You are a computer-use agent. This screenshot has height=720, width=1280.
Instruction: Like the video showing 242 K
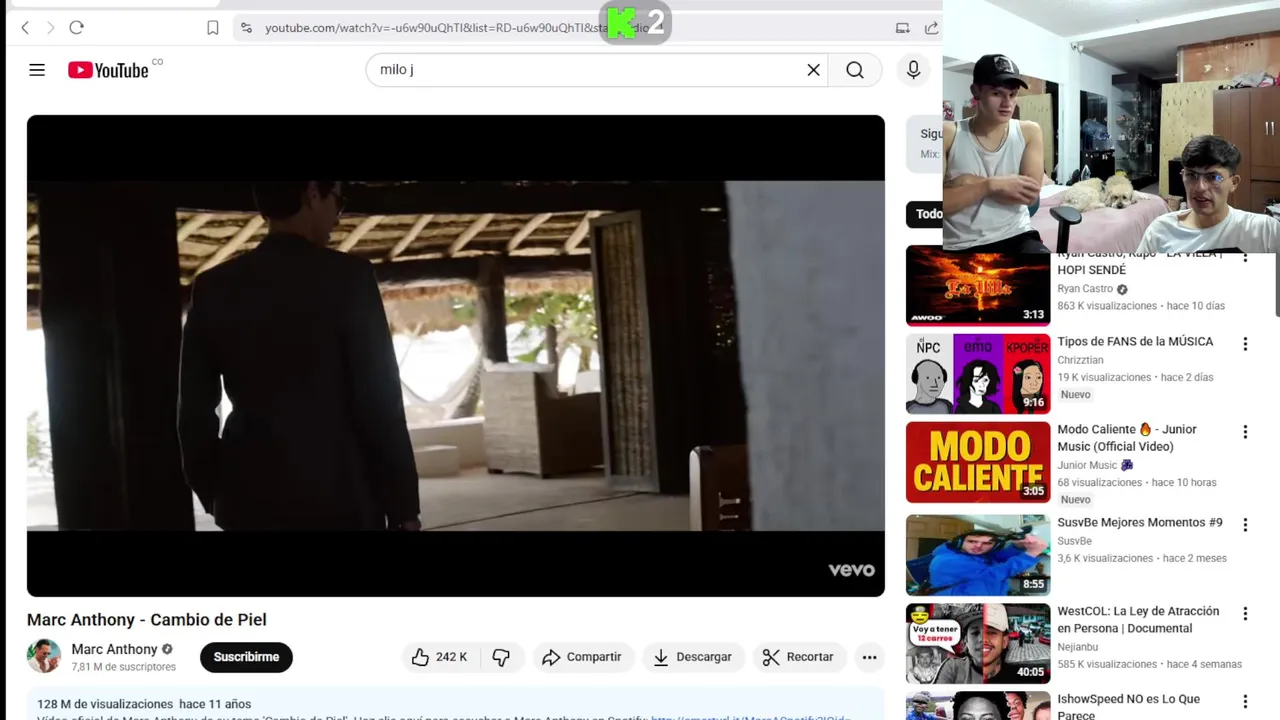tap(438, 657)
